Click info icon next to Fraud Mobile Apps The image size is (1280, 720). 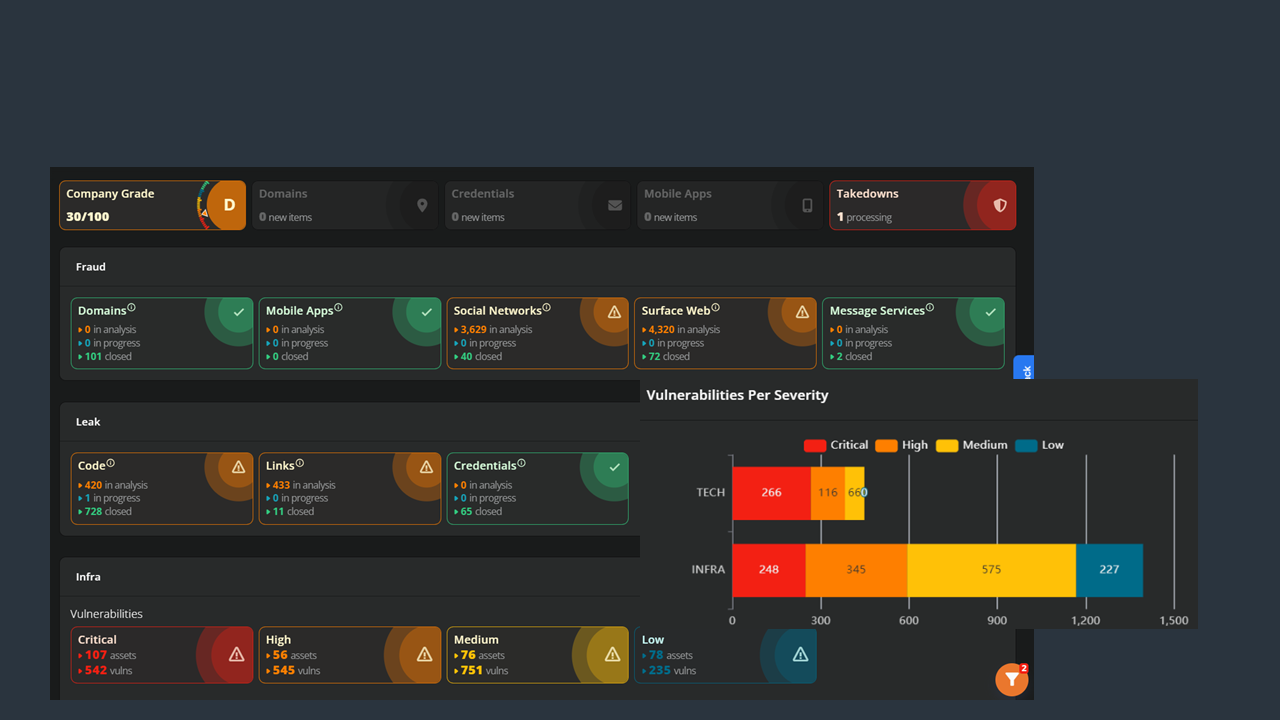pyautogui.click(x=338, y=308)
